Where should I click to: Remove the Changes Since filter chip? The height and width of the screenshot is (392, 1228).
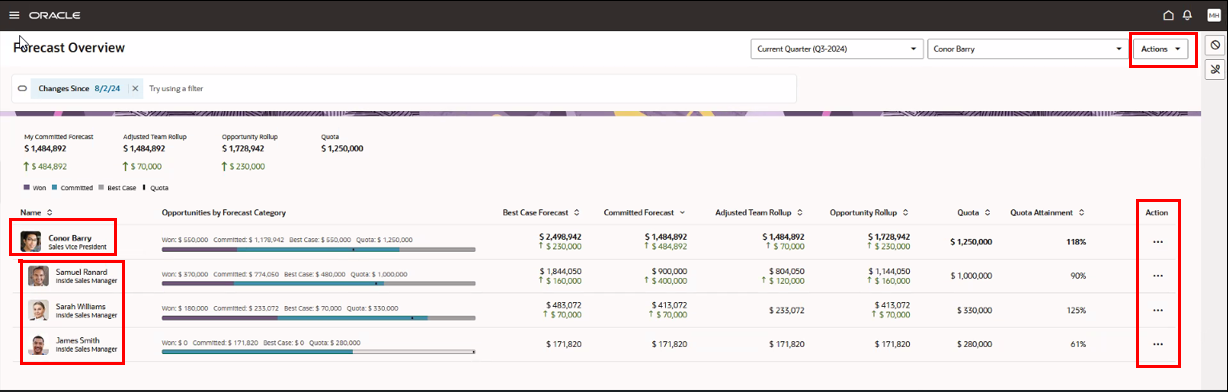point(135,88)
